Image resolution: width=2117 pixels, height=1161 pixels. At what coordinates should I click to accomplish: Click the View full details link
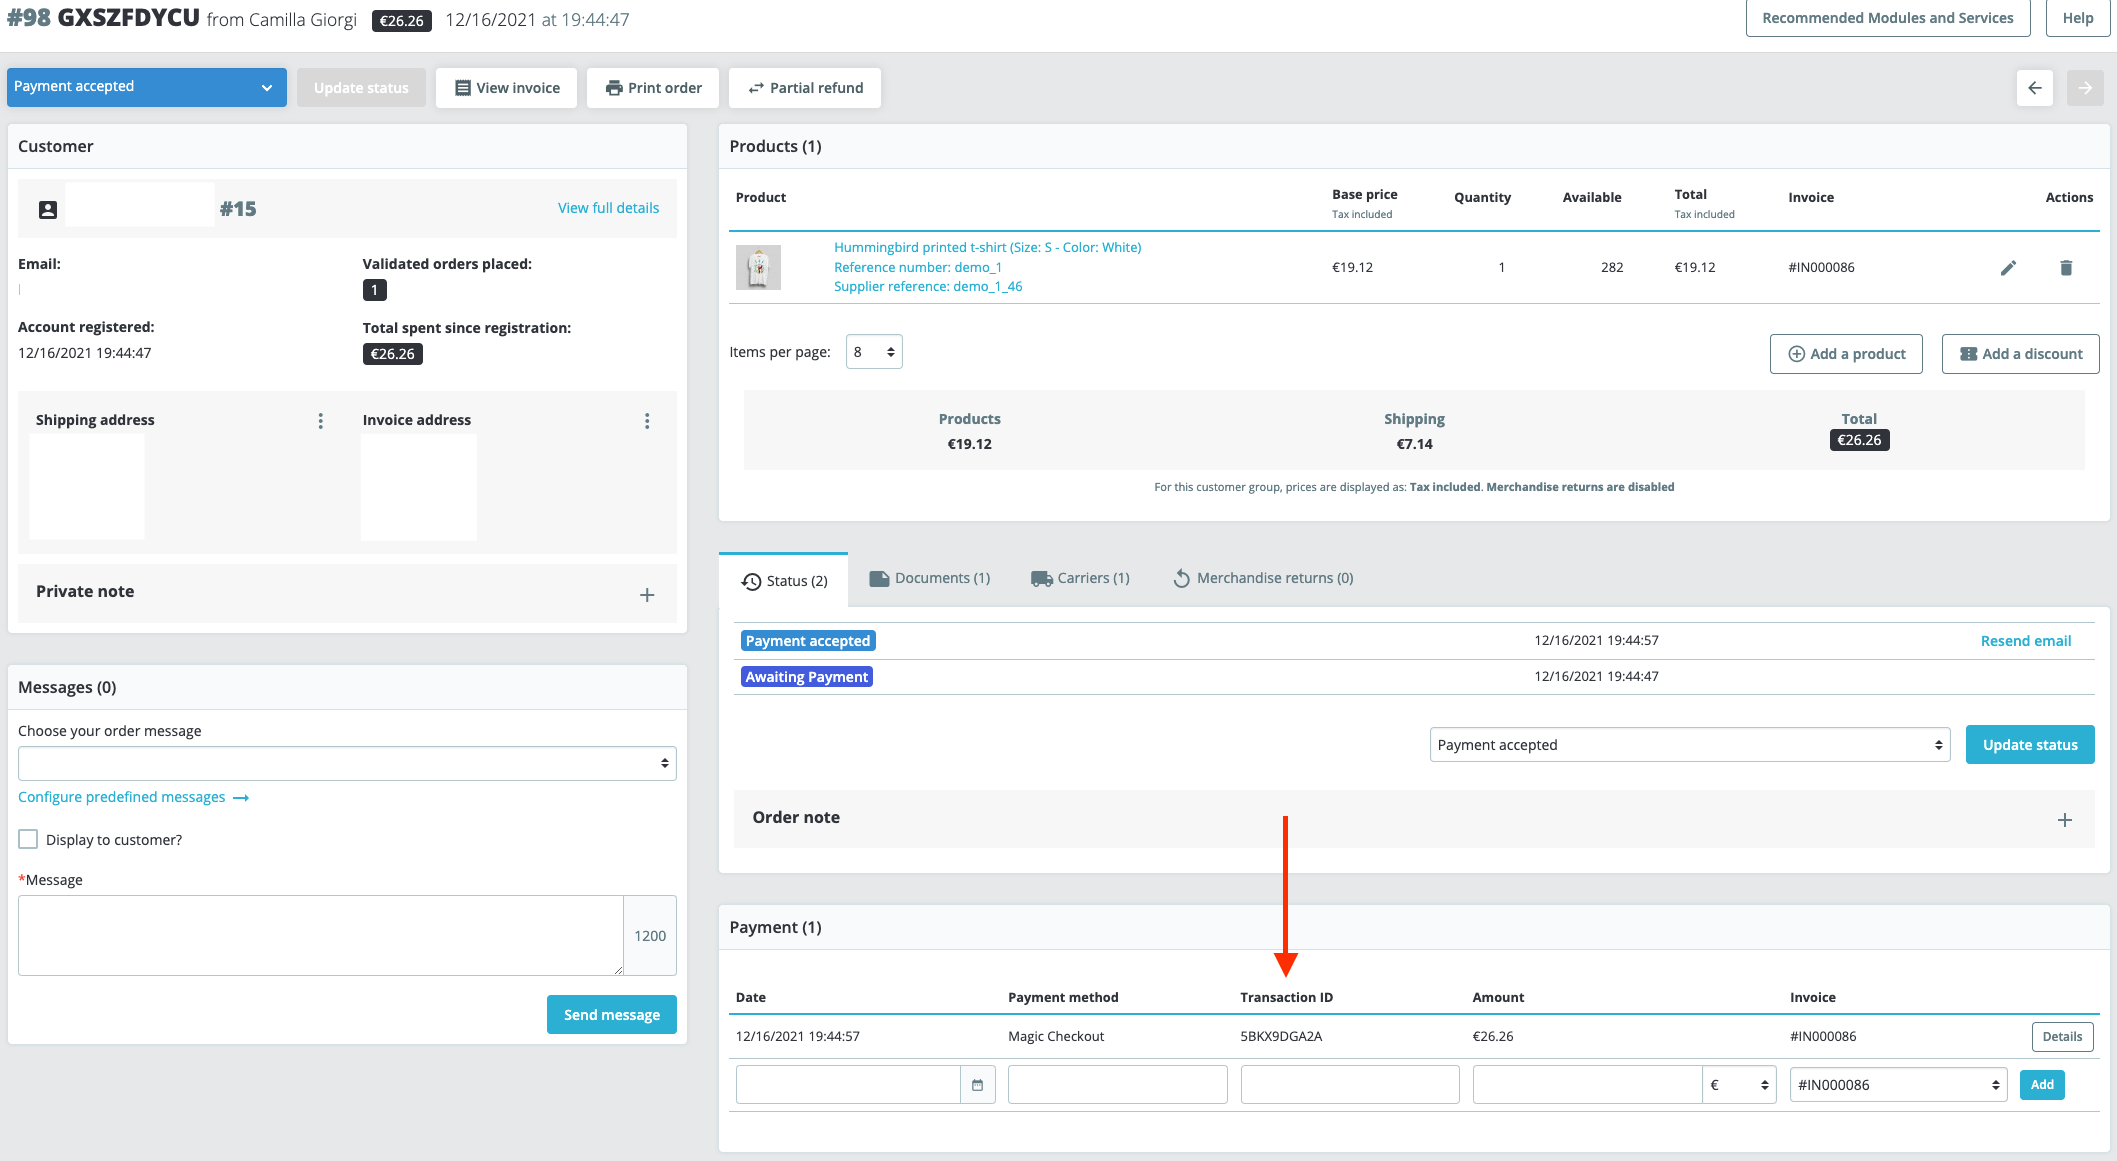point(608,208)
